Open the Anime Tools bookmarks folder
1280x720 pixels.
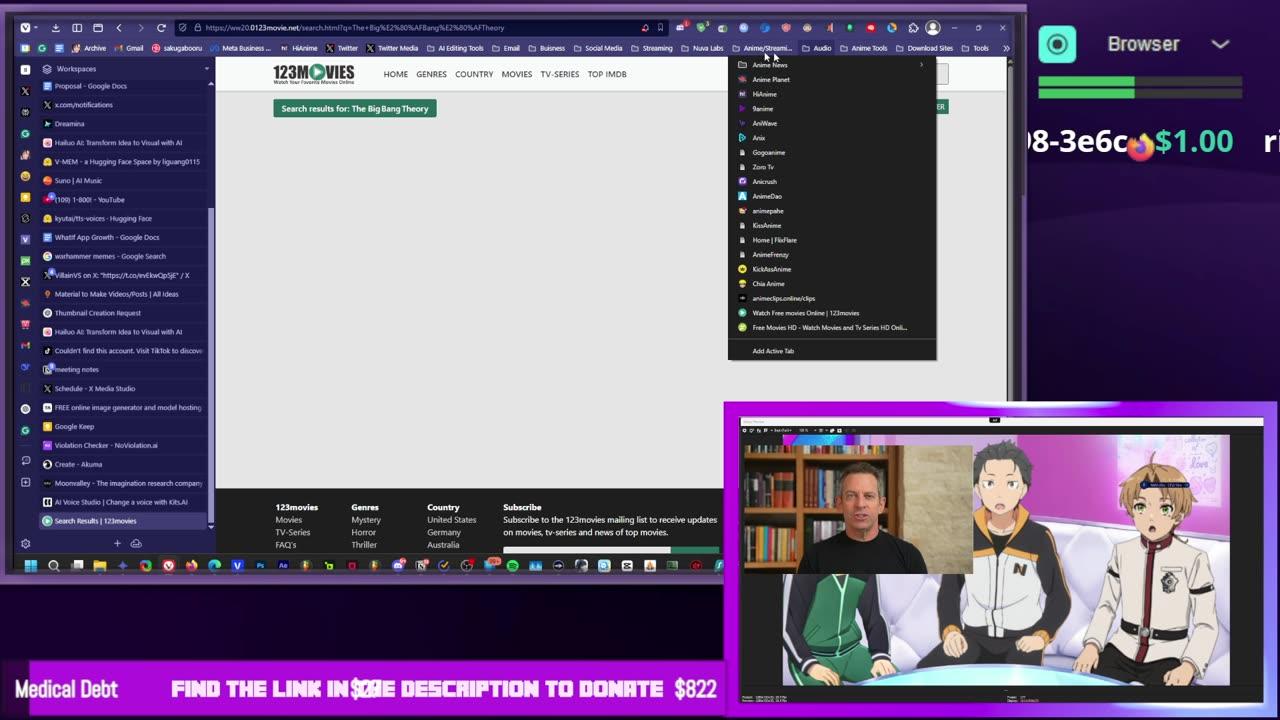tap(864, 48)
